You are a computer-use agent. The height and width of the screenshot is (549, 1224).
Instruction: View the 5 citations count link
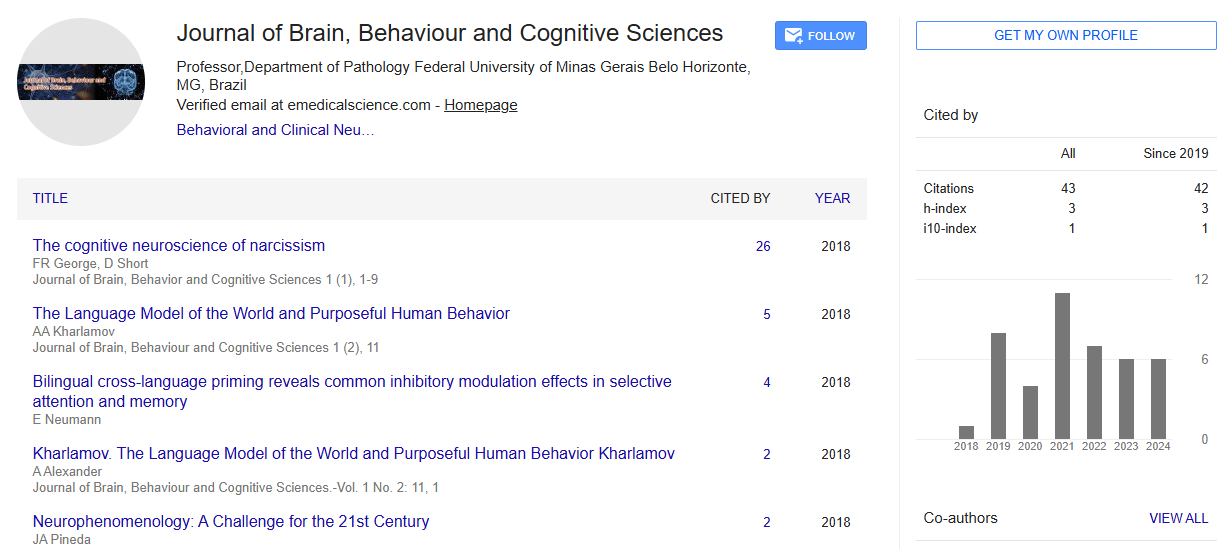pyautogui.click(x=767, y=314)
